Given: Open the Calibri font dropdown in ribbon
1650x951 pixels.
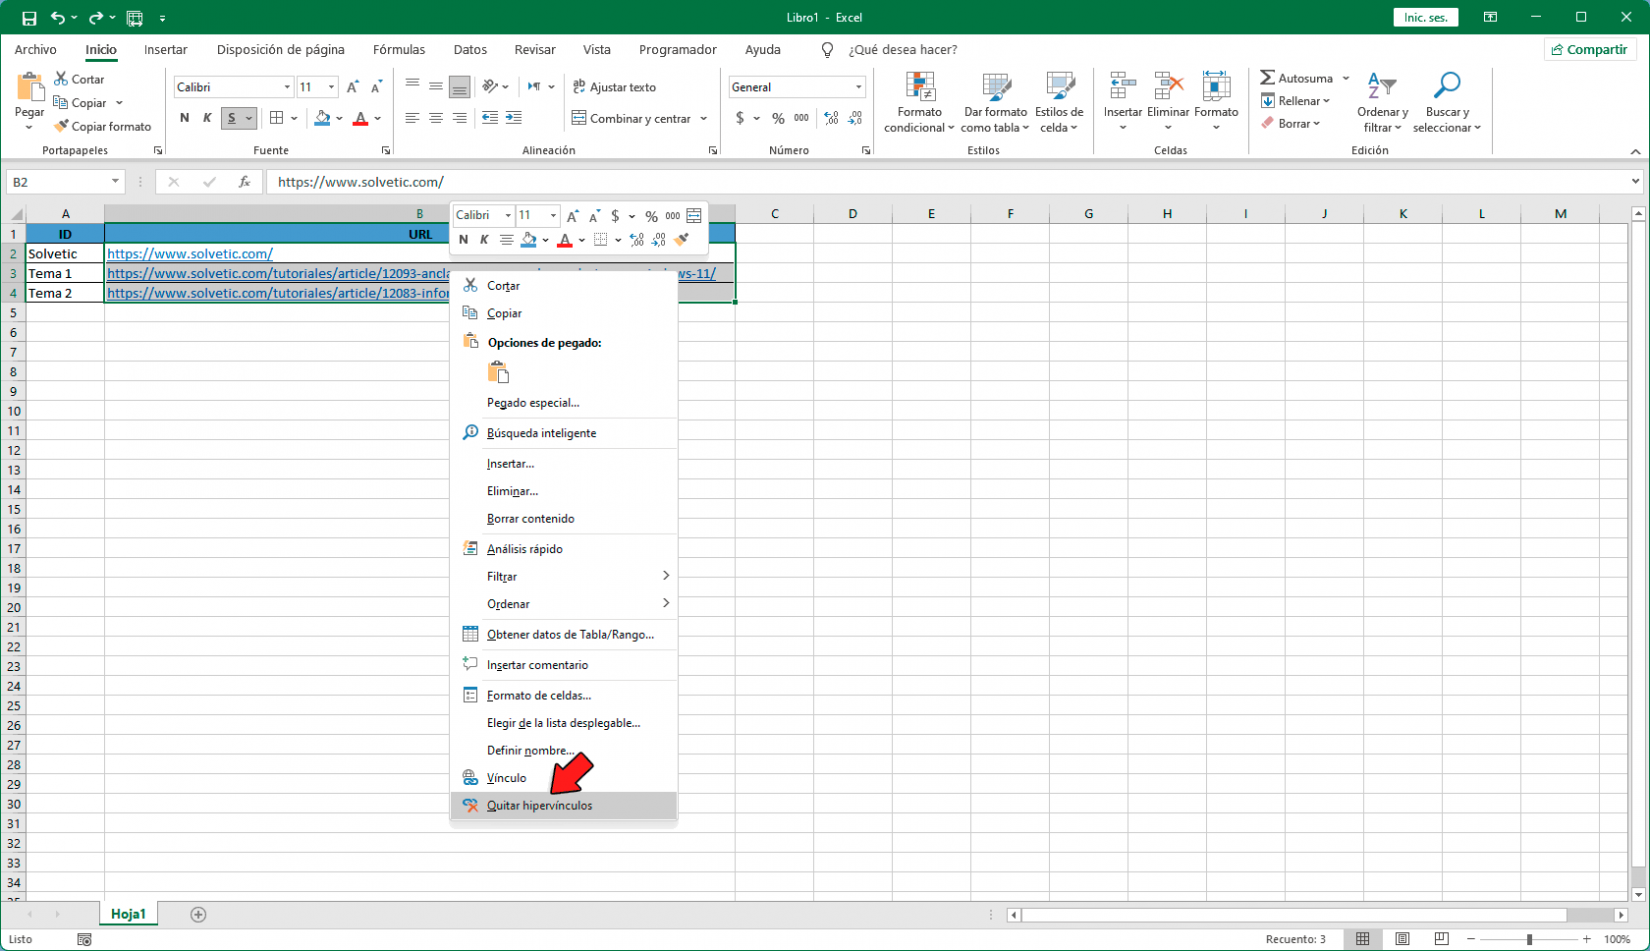Looking at the screenshot, I should click(x=287, y=87).
